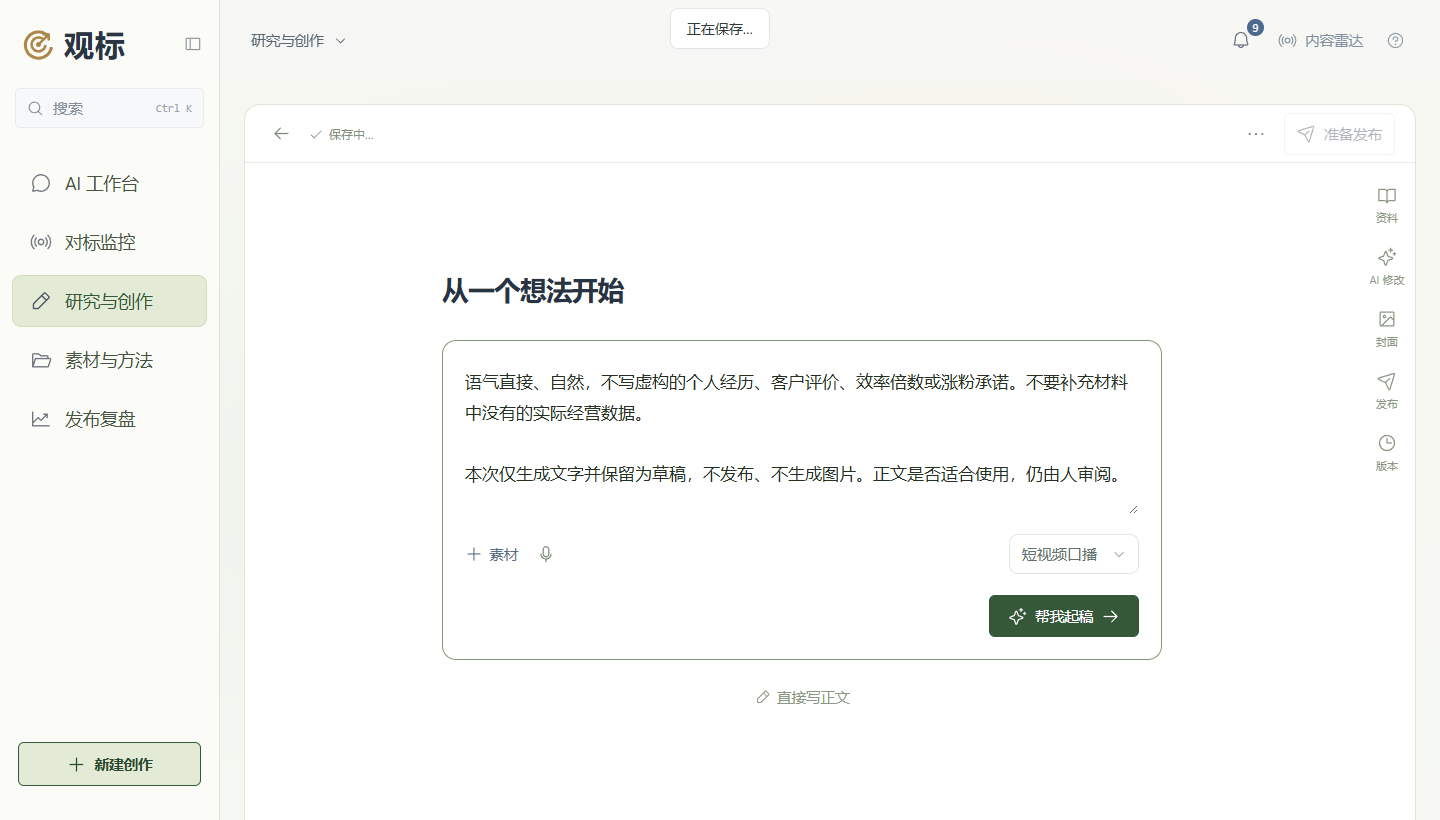Open the notifications bell

click(x=1241, y=40)
